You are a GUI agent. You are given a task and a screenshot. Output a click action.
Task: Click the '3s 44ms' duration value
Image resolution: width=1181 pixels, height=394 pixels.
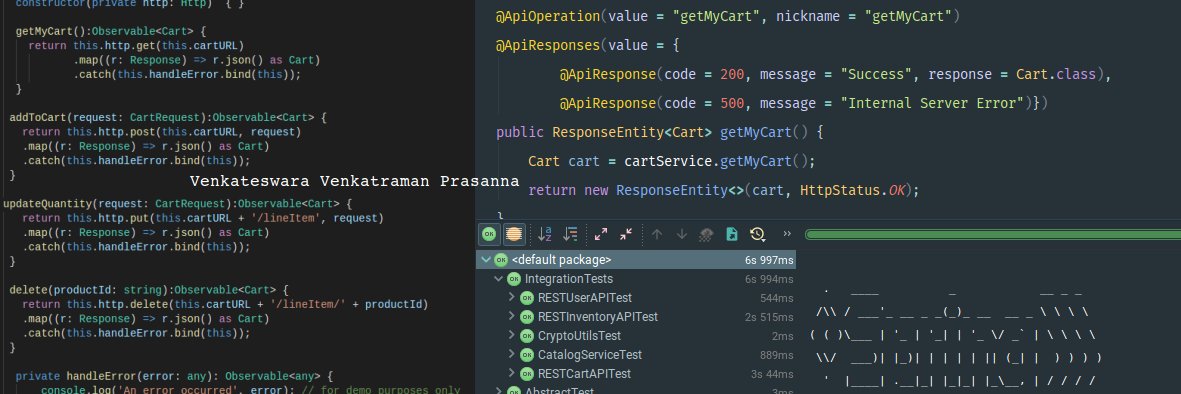click(x=772, y=374)
